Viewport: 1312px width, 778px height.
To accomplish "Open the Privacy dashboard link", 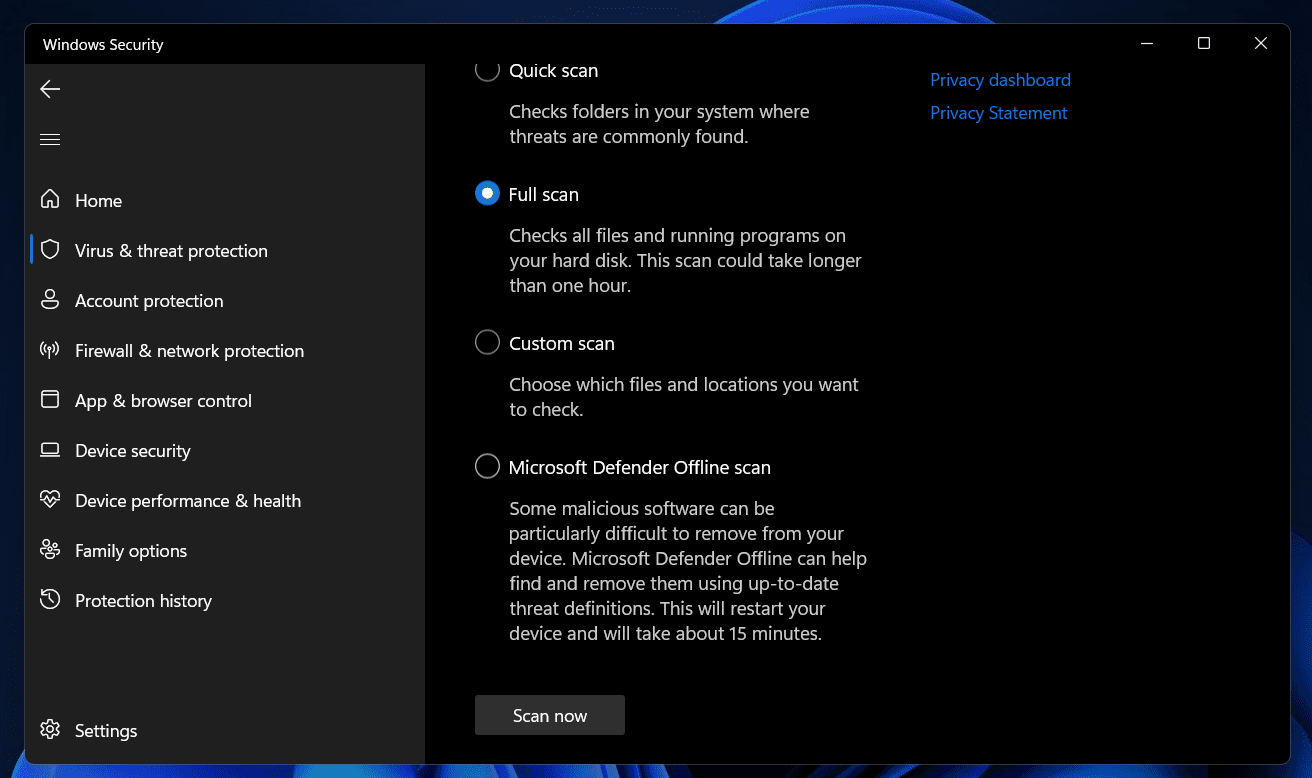I will 1000,80.
